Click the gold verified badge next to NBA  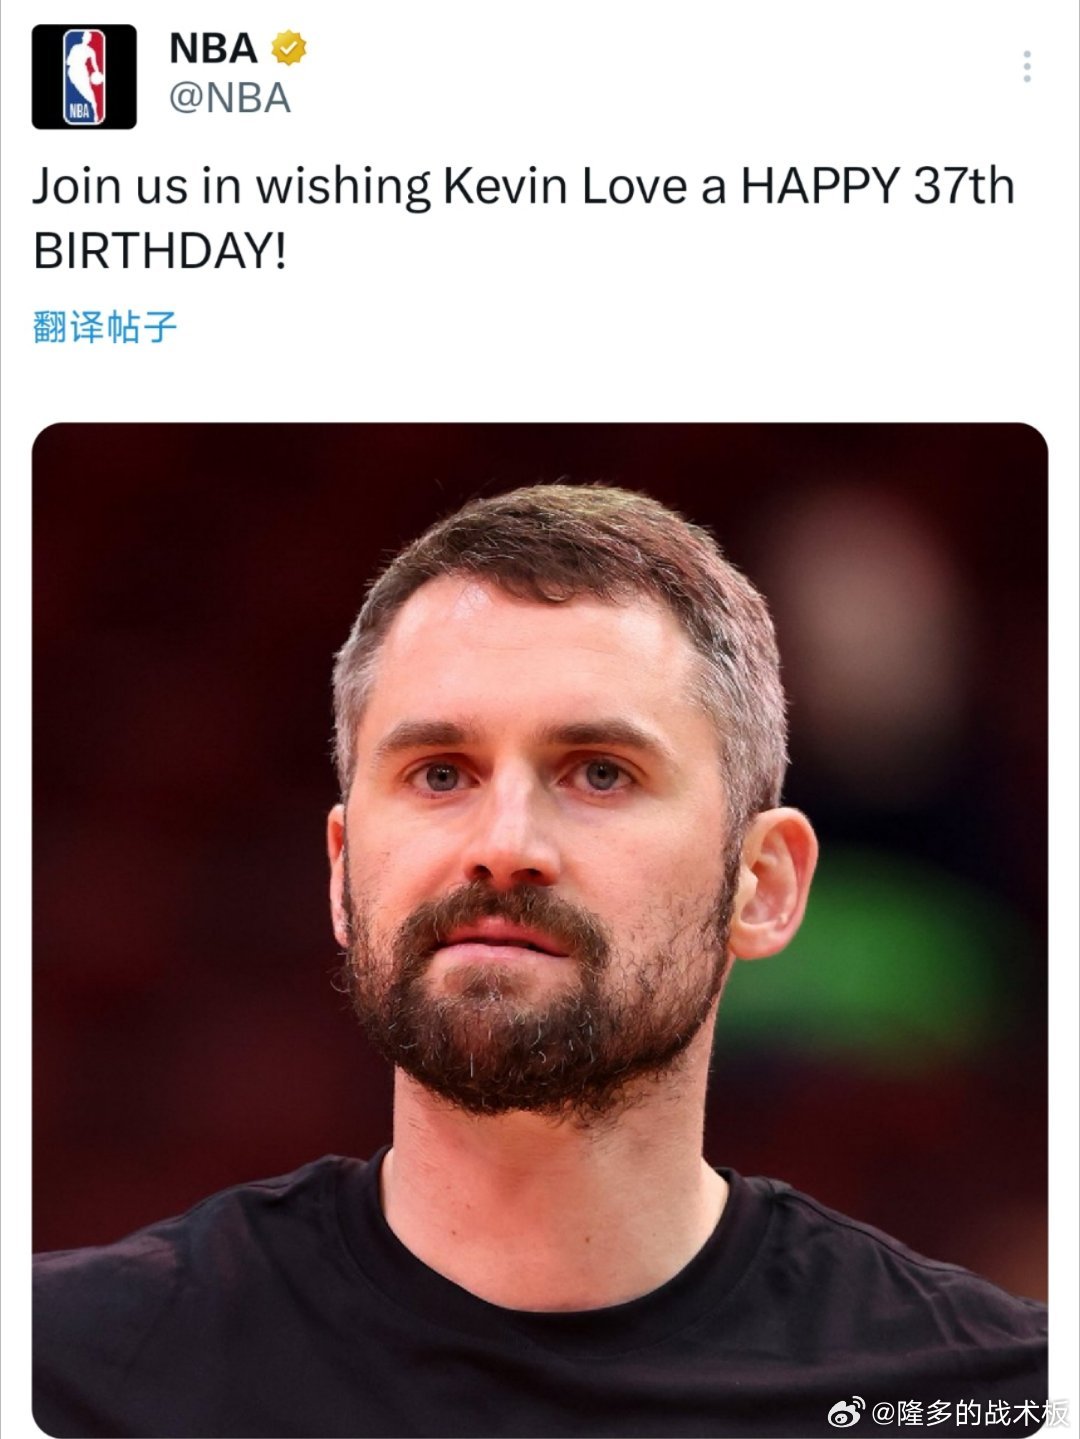point(289,48)
